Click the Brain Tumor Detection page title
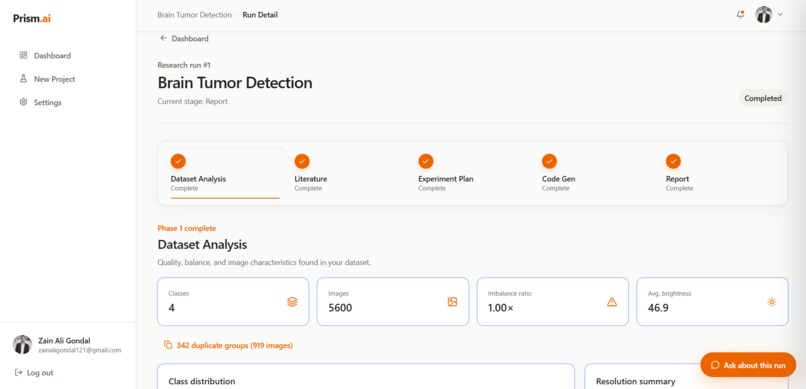 235,83
